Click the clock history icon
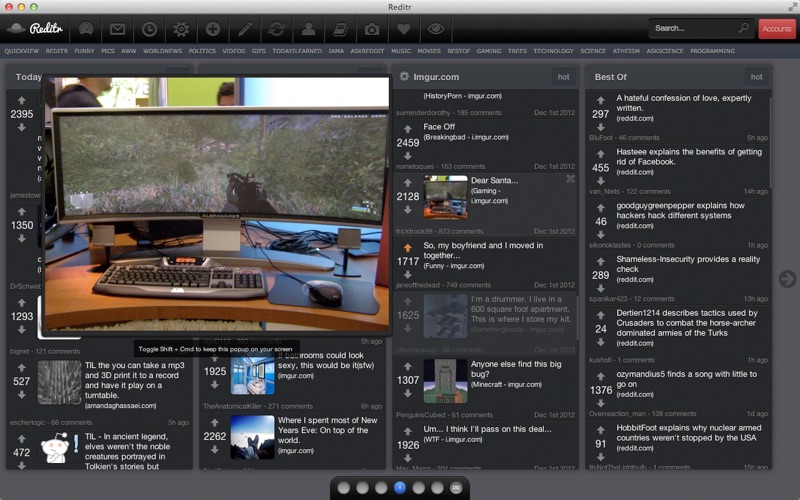This screenshot has height=500, width=800. tap(149, 29)
